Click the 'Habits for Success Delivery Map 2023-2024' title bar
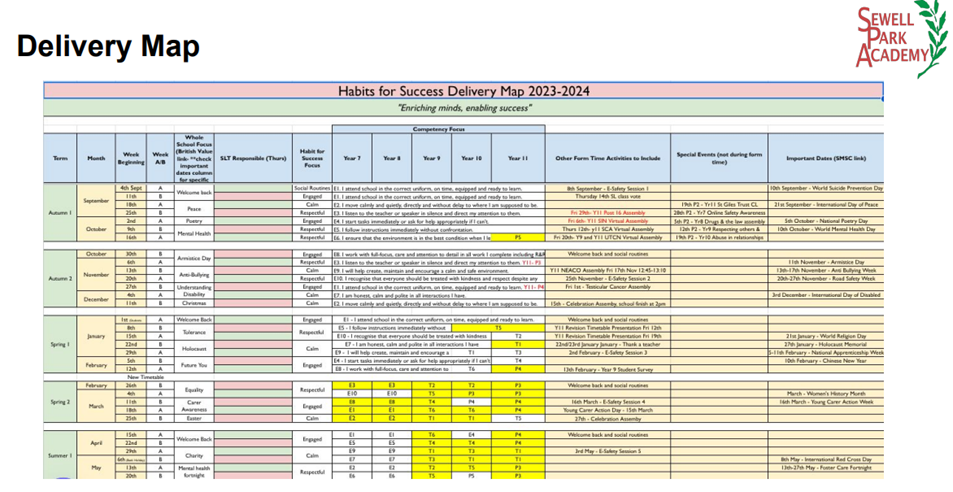This screenshot has height=492, width=953. coord(463,91)
